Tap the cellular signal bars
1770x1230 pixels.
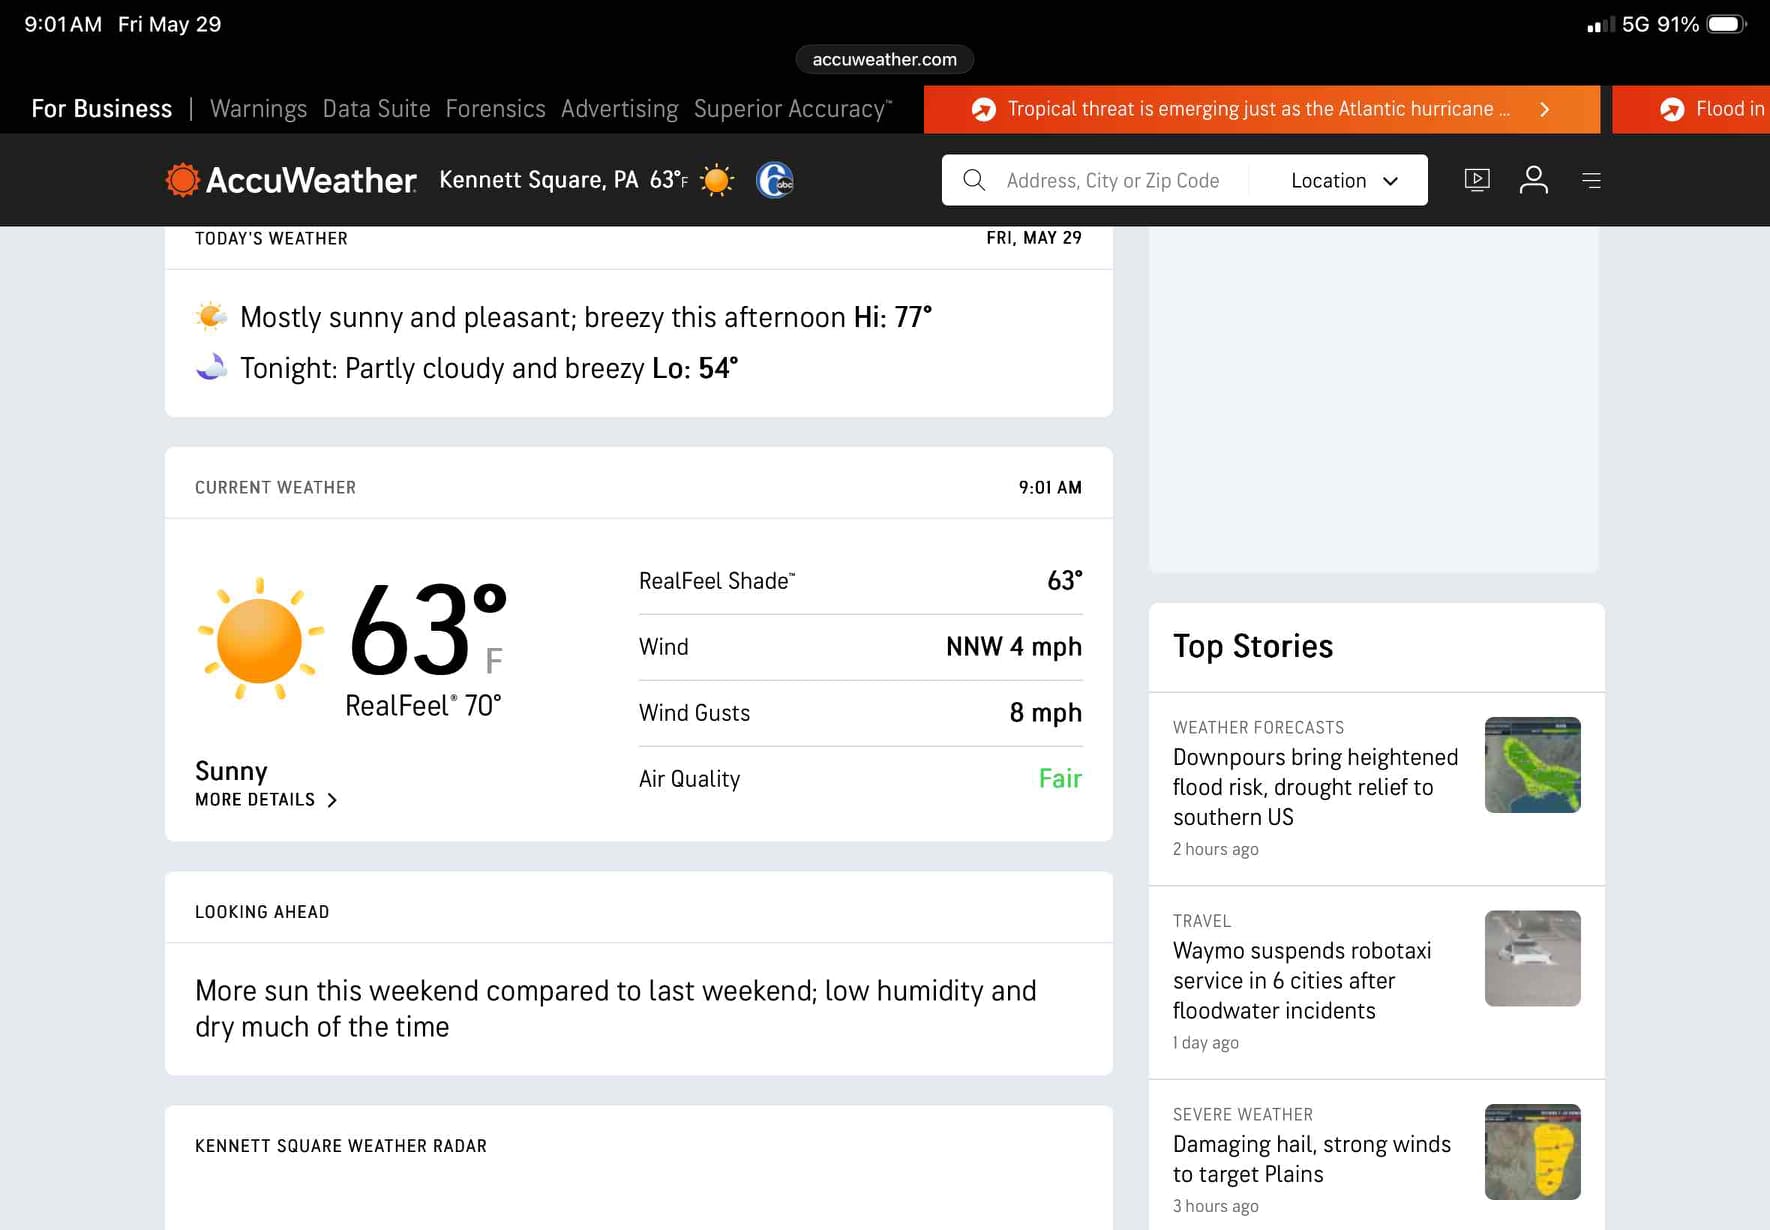coord(1600,24)
